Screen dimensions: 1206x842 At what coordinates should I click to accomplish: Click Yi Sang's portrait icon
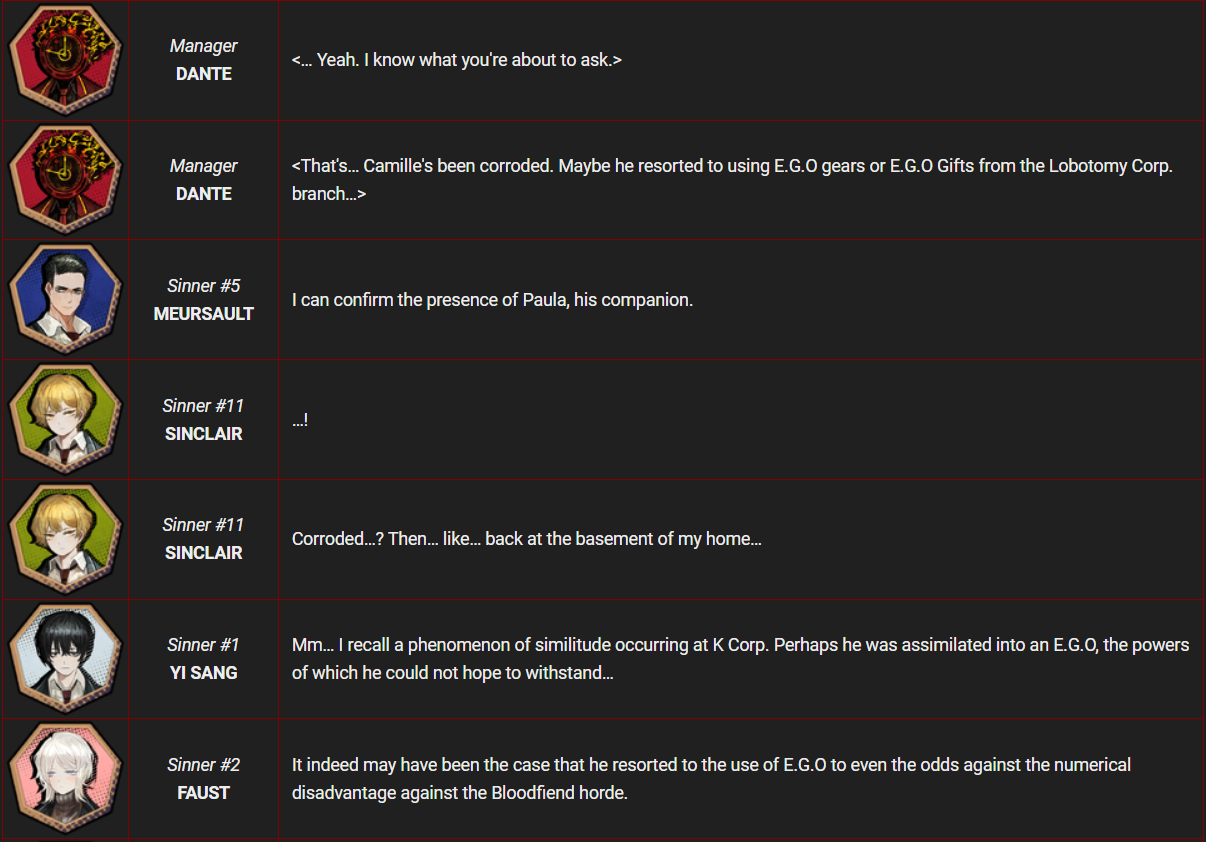click(x=65, y=659)
